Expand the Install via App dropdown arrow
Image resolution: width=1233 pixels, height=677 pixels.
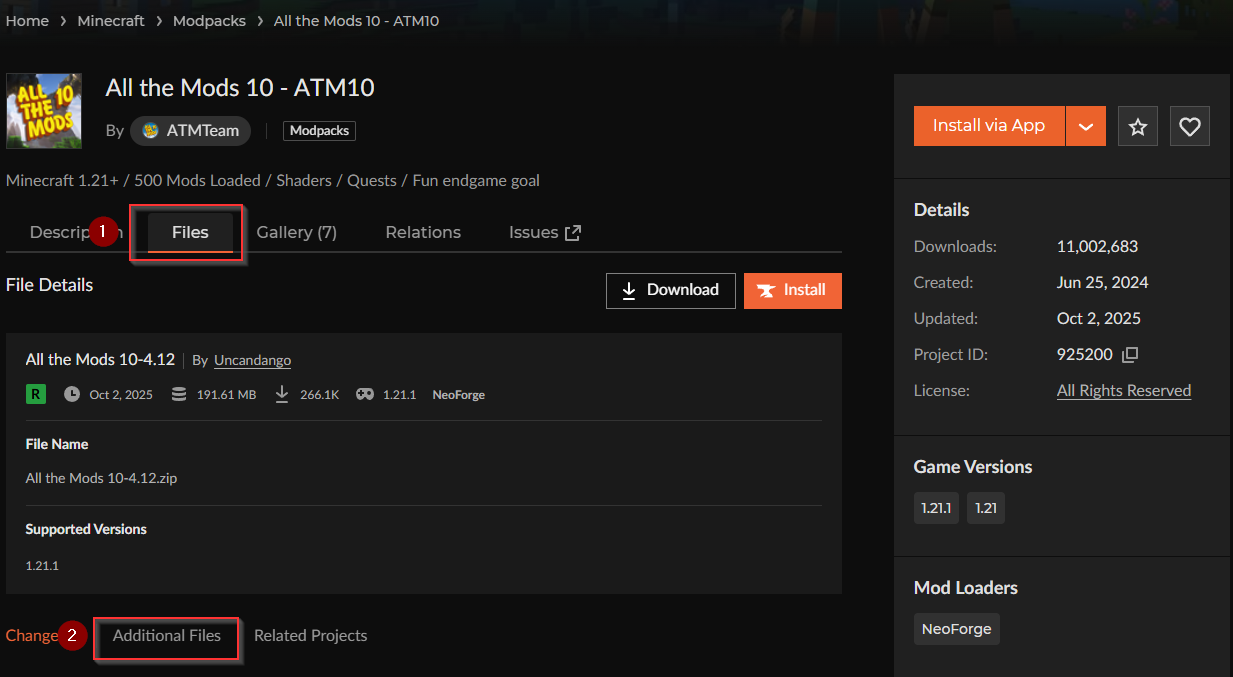tap(1085, 126)
